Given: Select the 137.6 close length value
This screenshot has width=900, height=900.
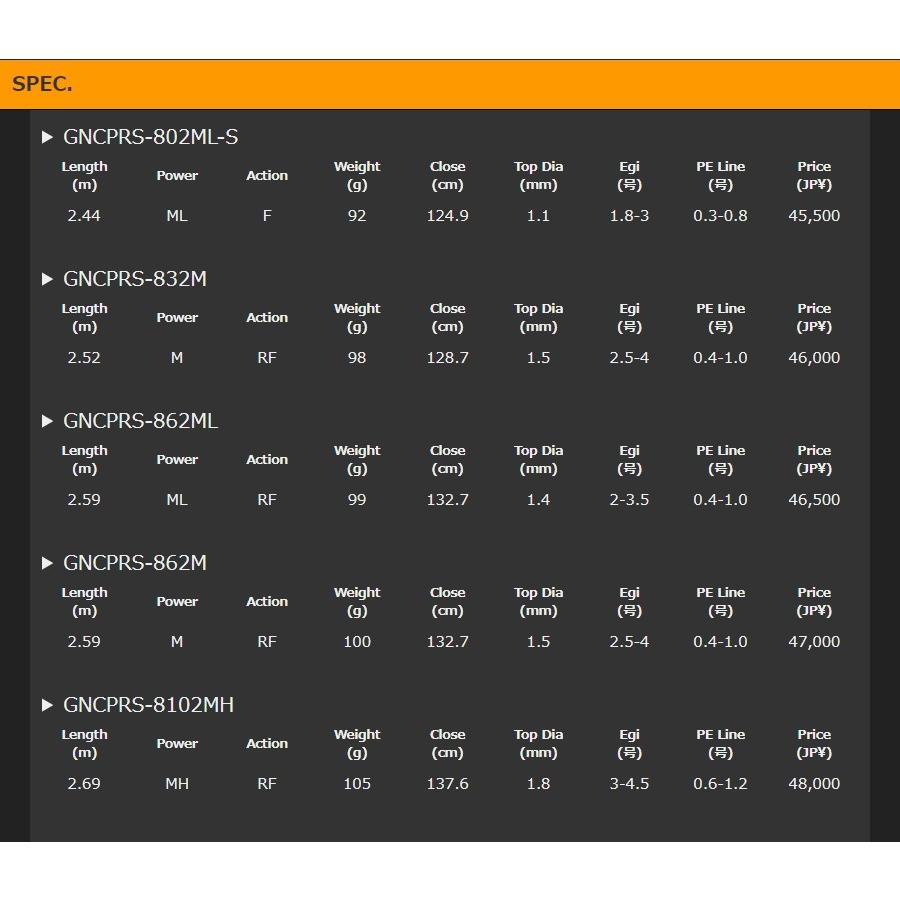Looking at the screenshot, I should (x=447, y=784).
